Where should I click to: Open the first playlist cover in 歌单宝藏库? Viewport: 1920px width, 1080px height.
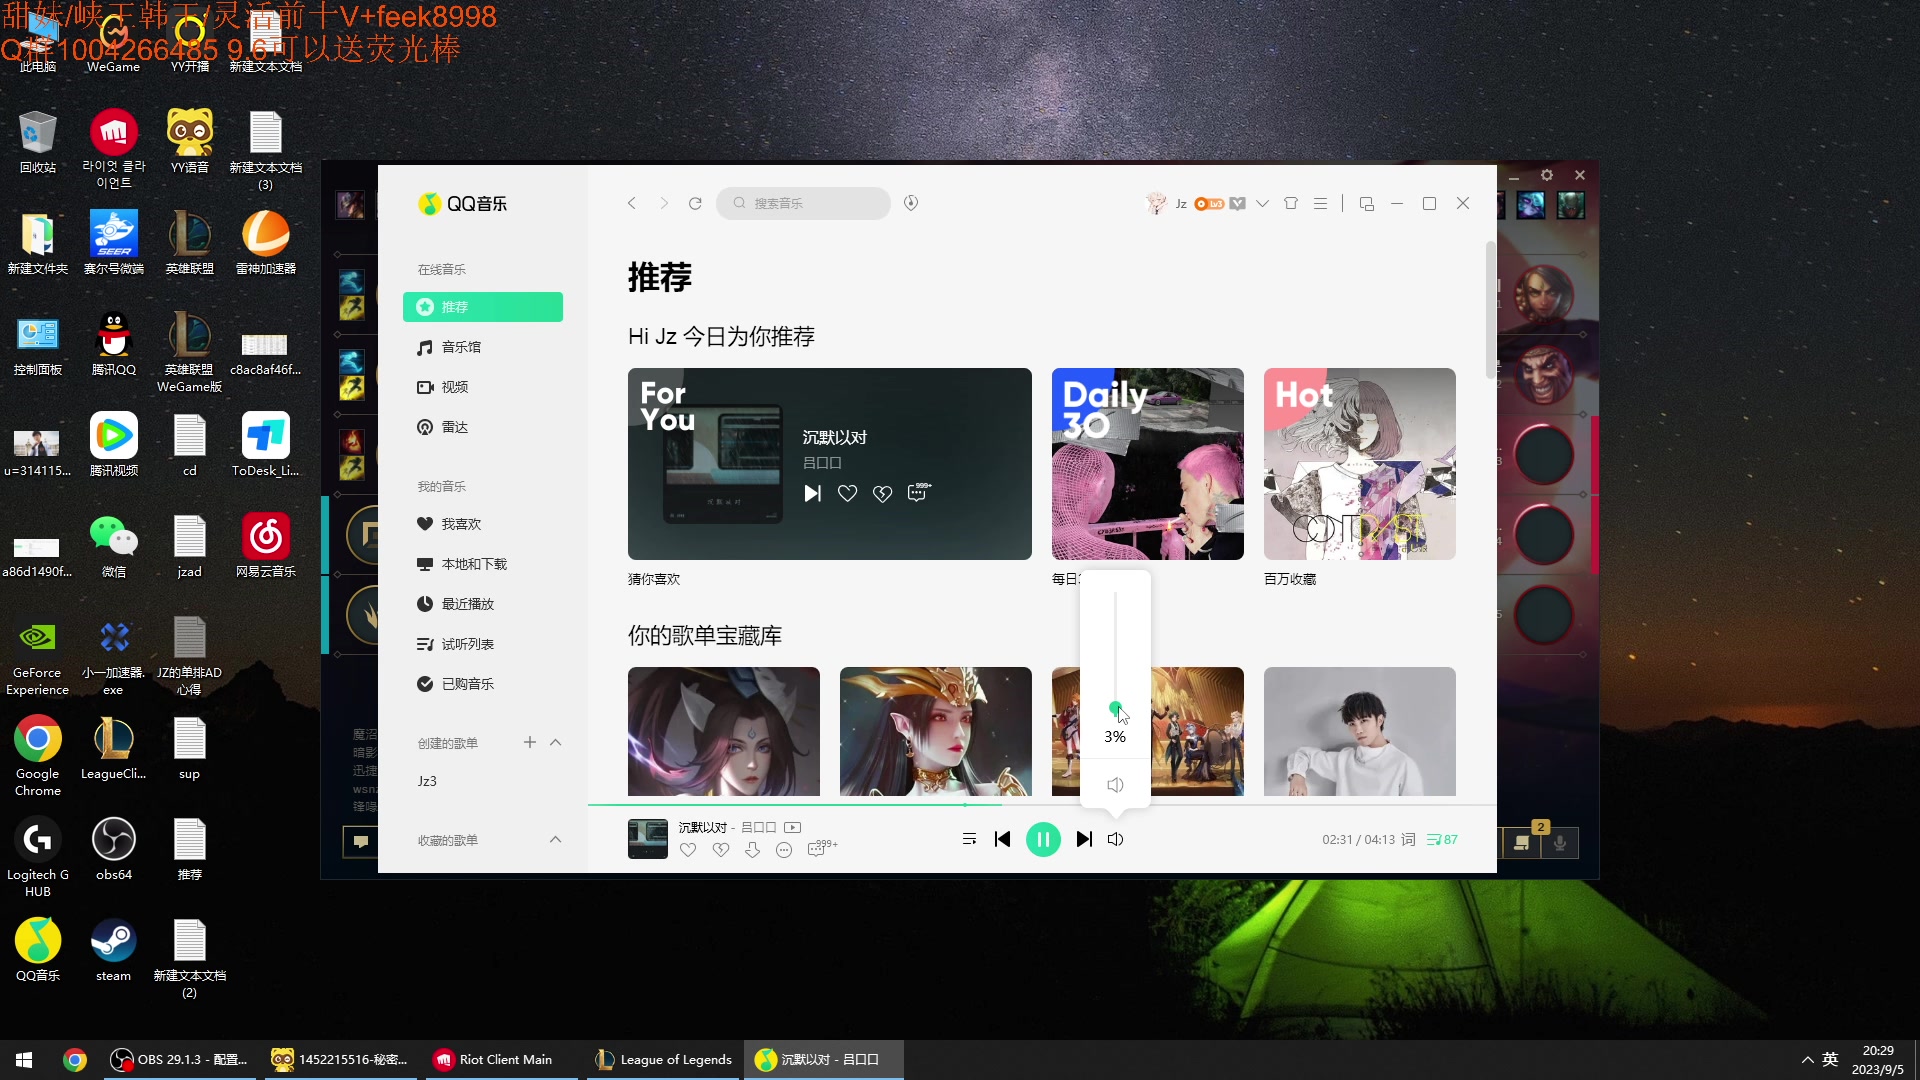(x=723, y=731)
